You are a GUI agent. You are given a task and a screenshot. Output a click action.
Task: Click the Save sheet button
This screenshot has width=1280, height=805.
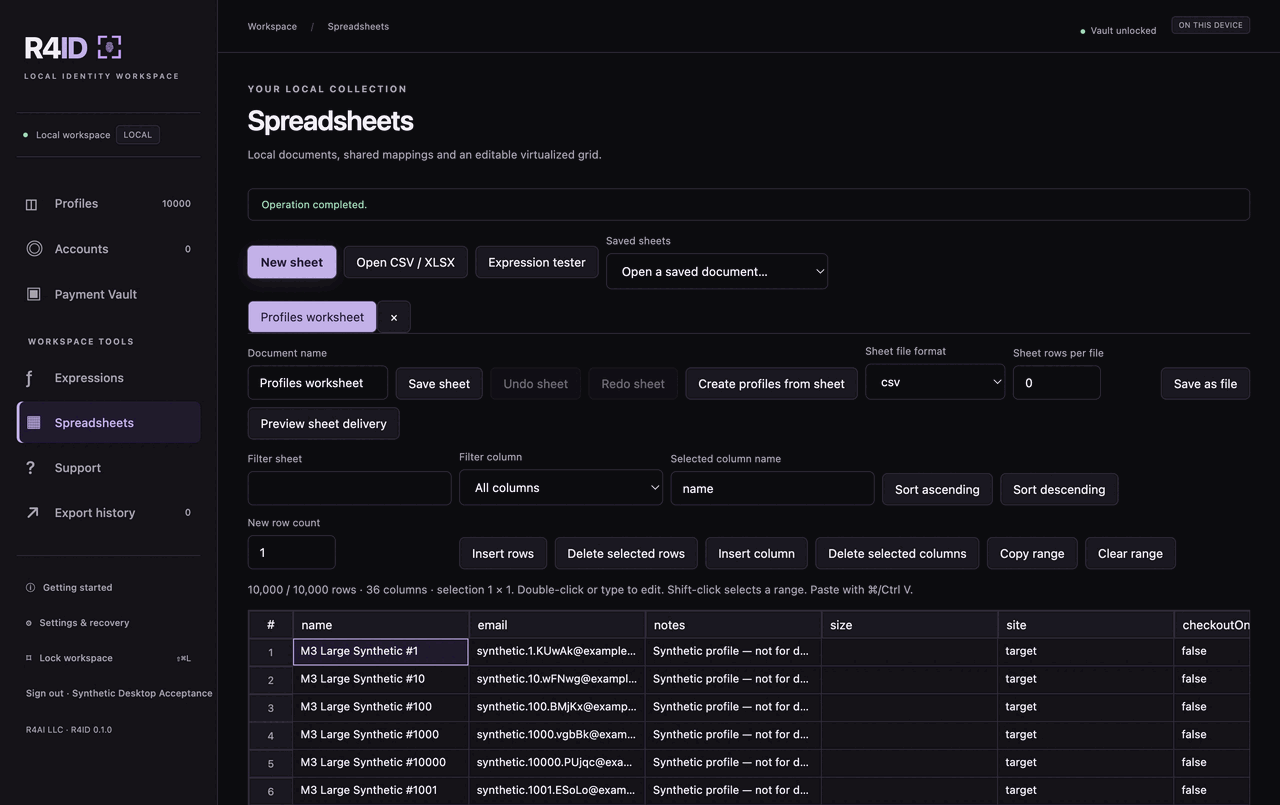(439, 384)
